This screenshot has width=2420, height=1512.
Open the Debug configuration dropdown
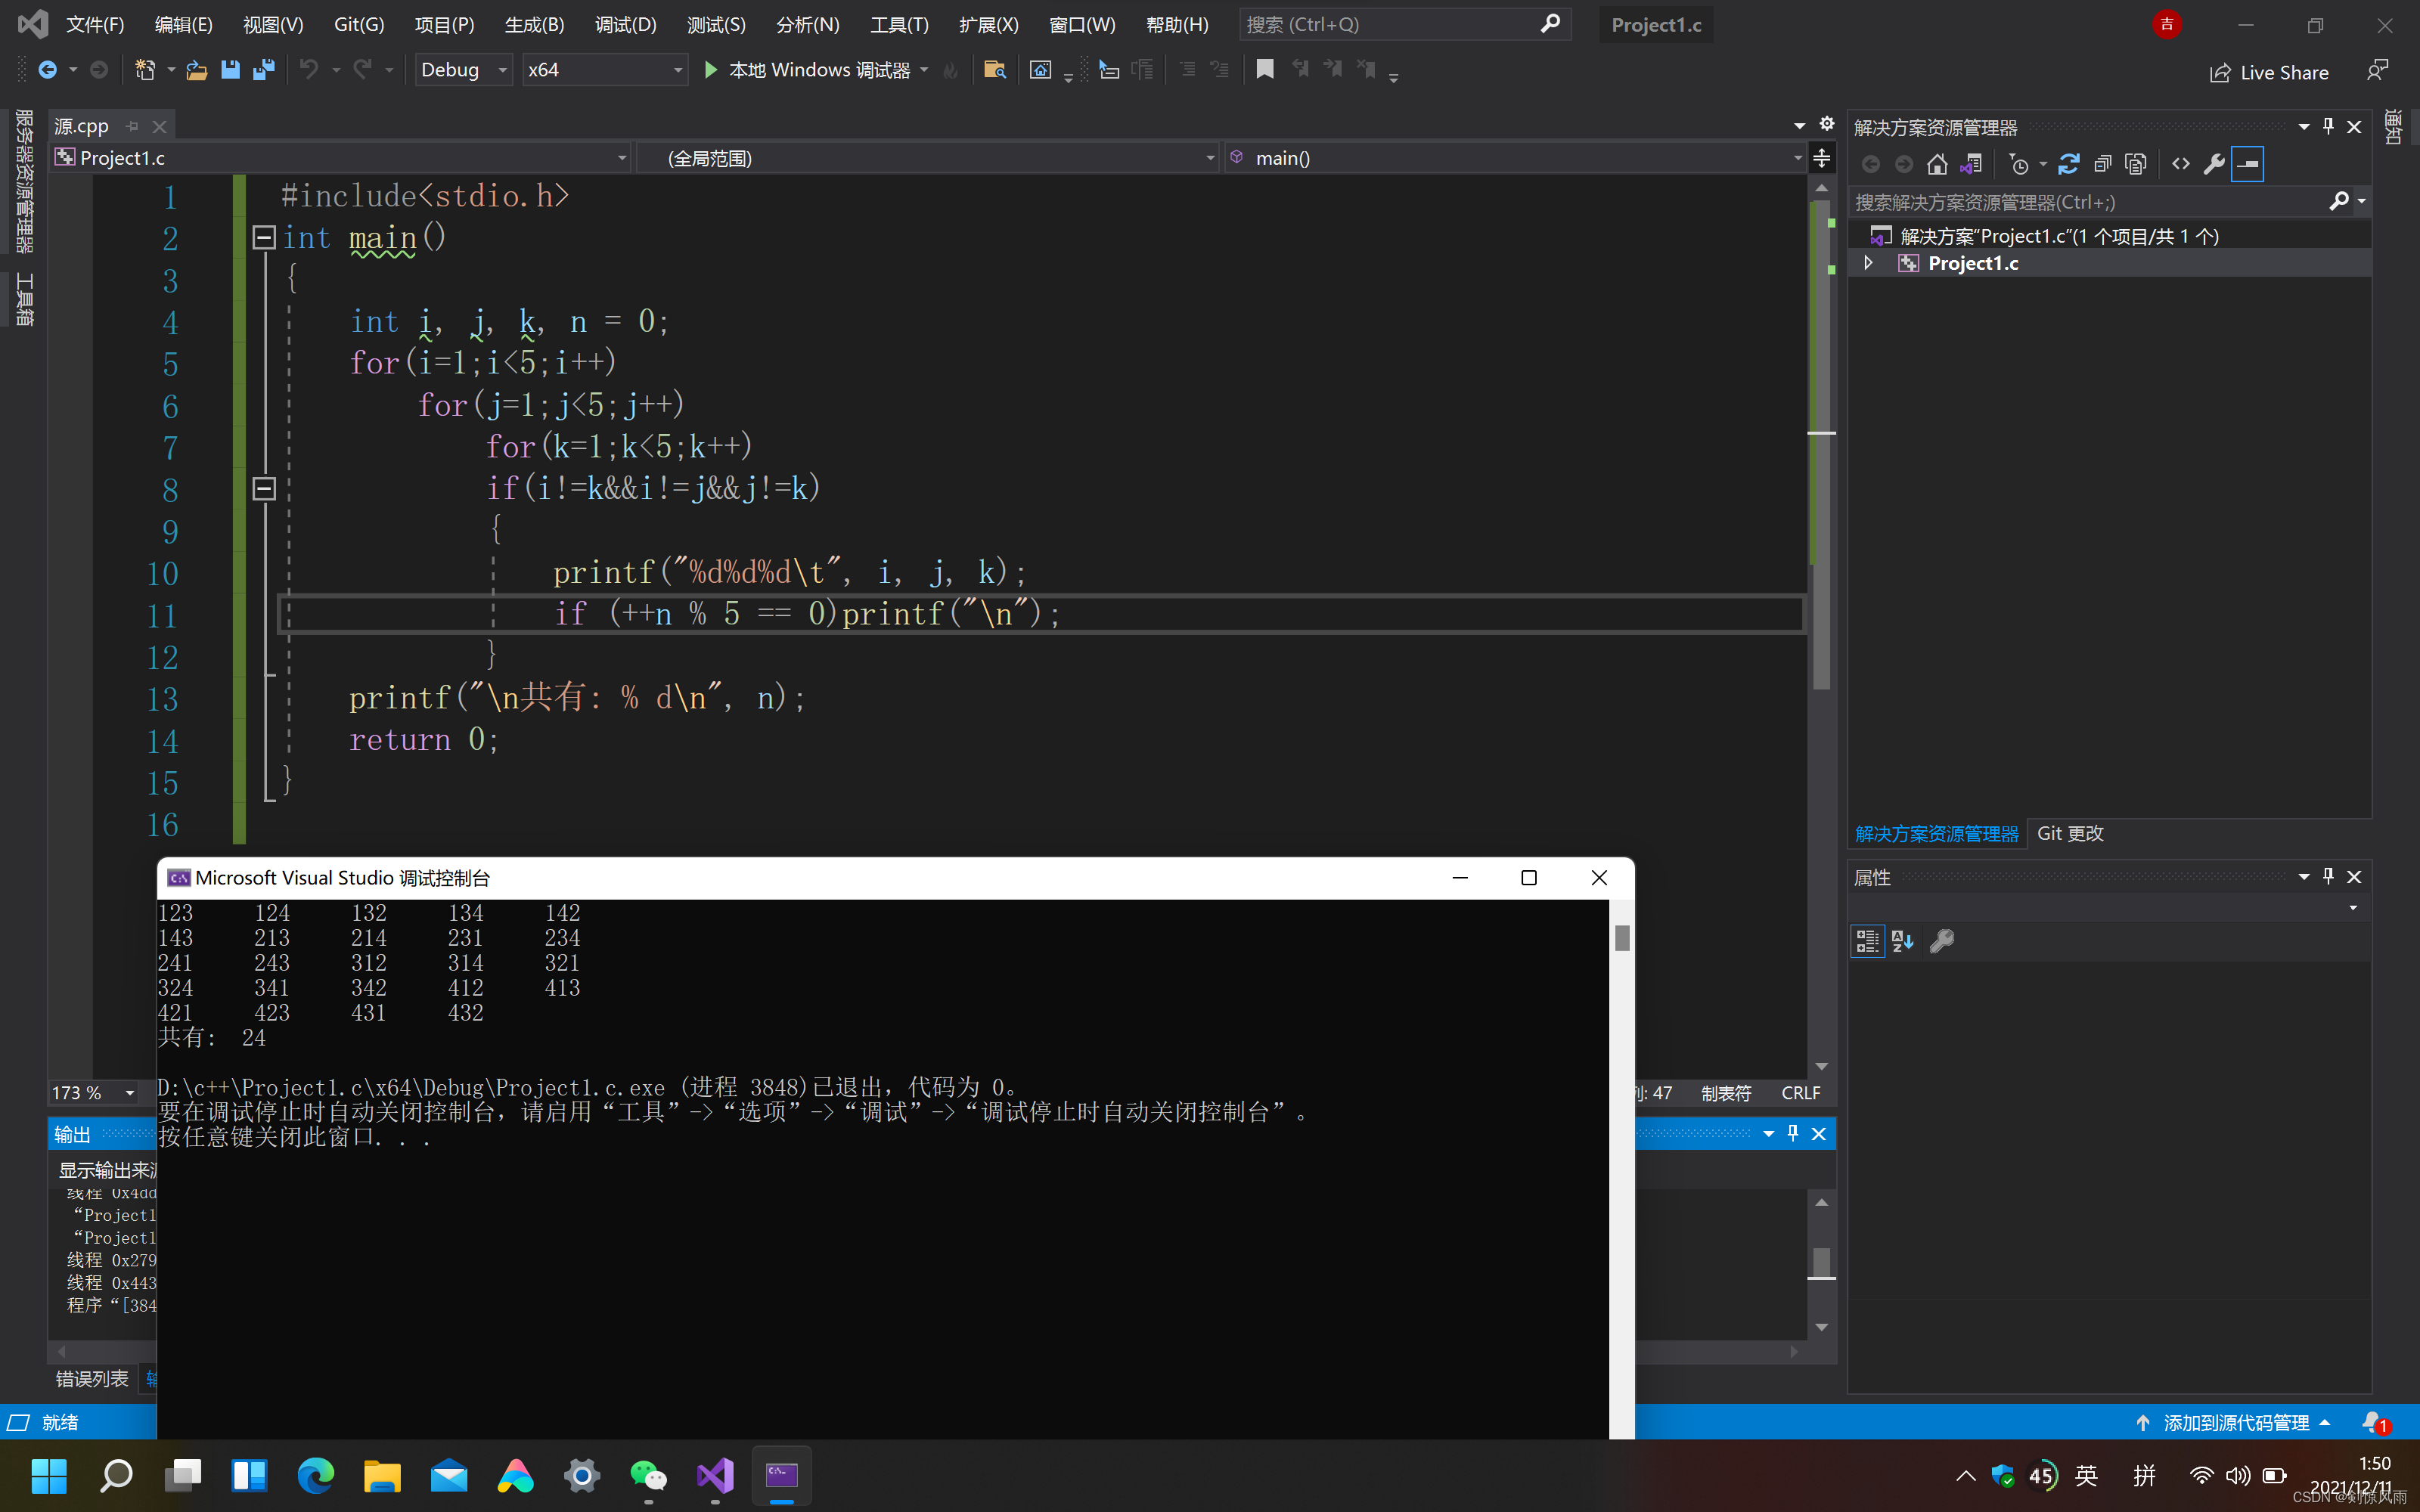click(x=502, y=70)
